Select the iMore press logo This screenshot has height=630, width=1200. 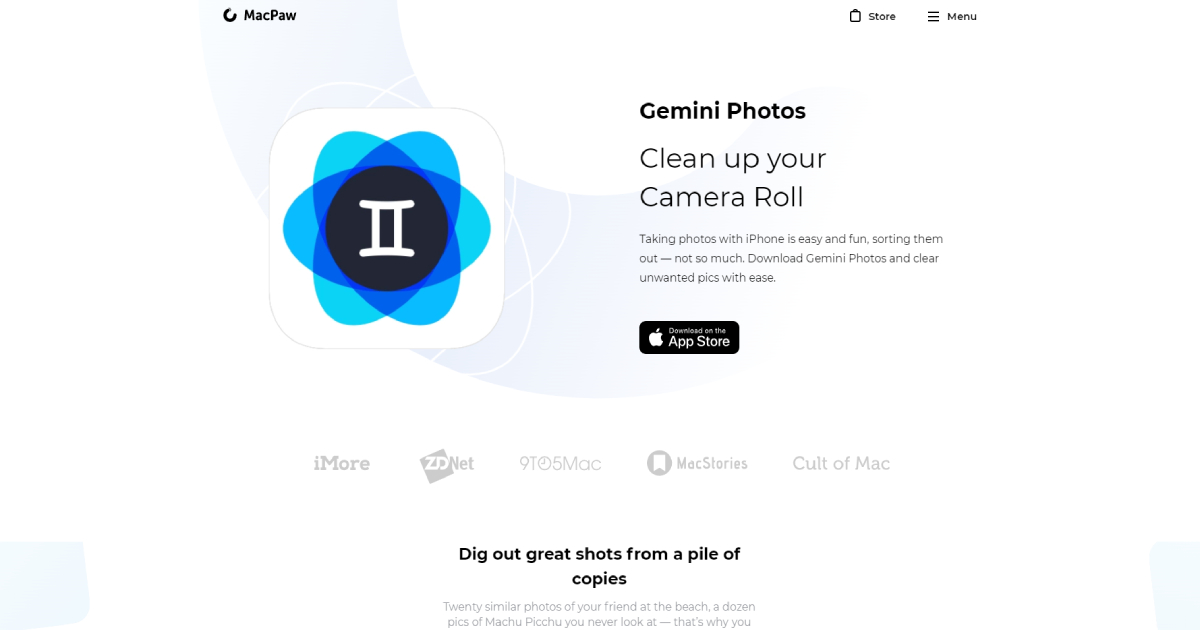click(x=342, y=463)
